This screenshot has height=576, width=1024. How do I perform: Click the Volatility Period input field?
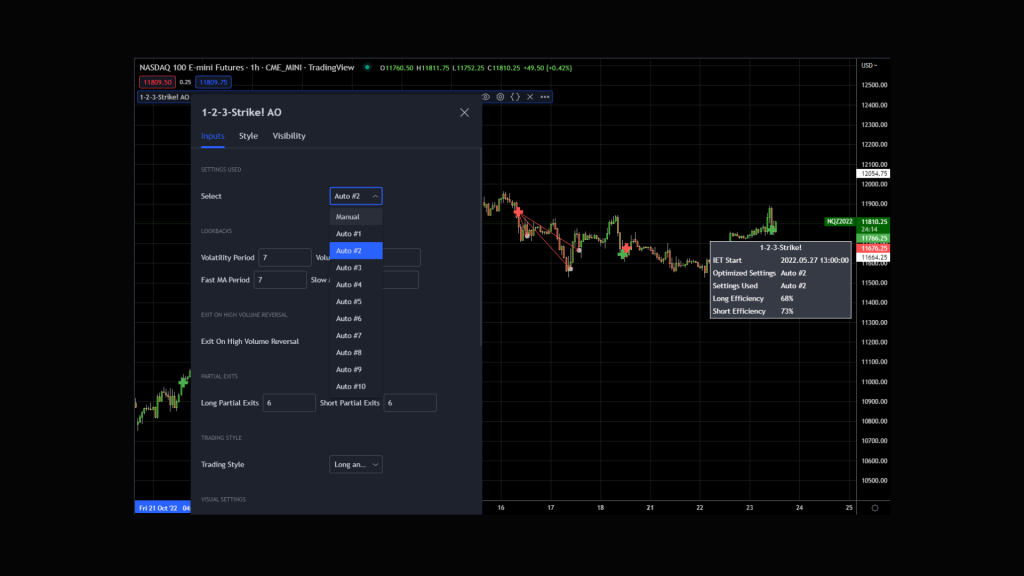[285, 257]
